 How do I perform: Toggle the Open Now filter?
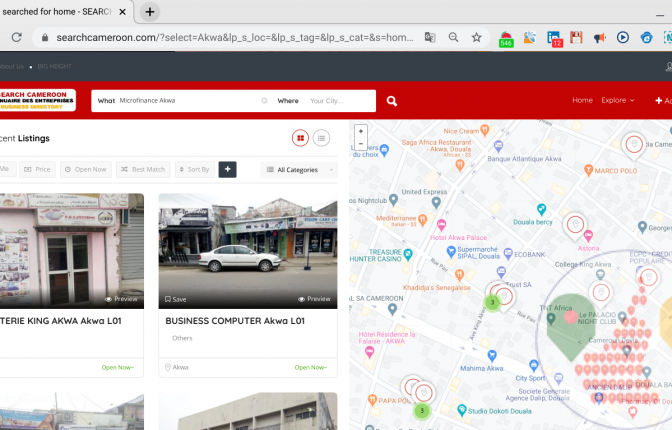click(x=86, y=169)
